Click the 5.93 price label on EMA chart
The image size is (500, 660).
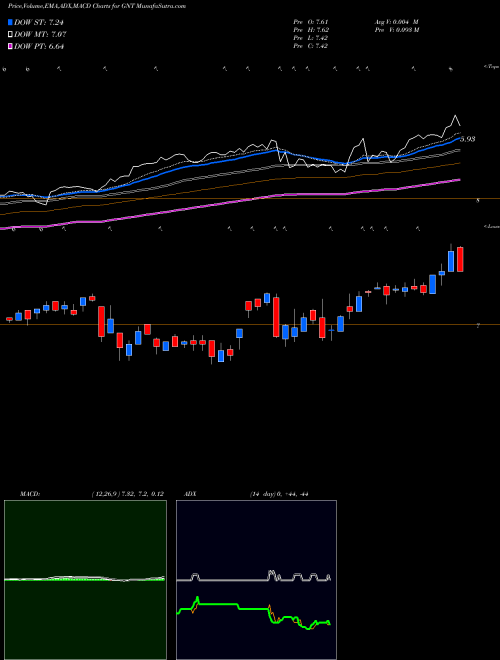click(467, 139)
